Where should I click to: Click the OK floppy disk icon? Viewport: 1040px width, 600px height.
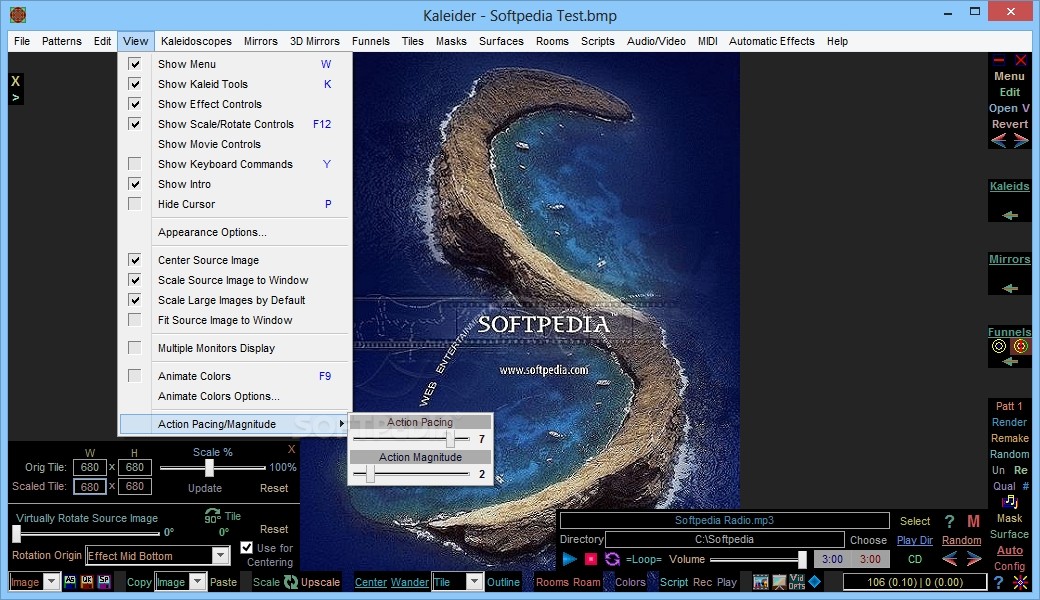point(87,581)
